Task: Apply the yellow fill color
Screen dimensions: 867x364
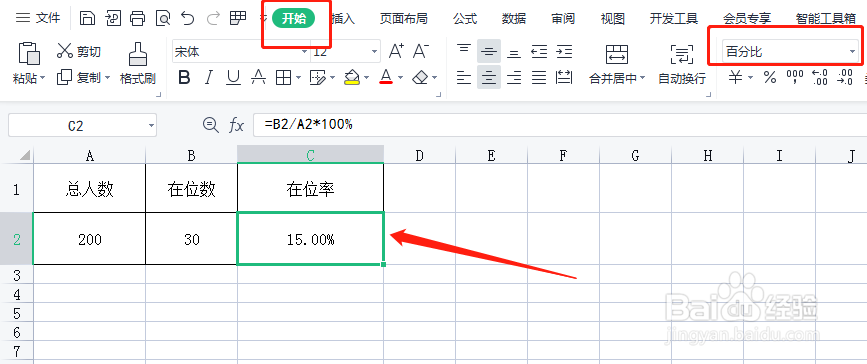Action: point(352,77)
